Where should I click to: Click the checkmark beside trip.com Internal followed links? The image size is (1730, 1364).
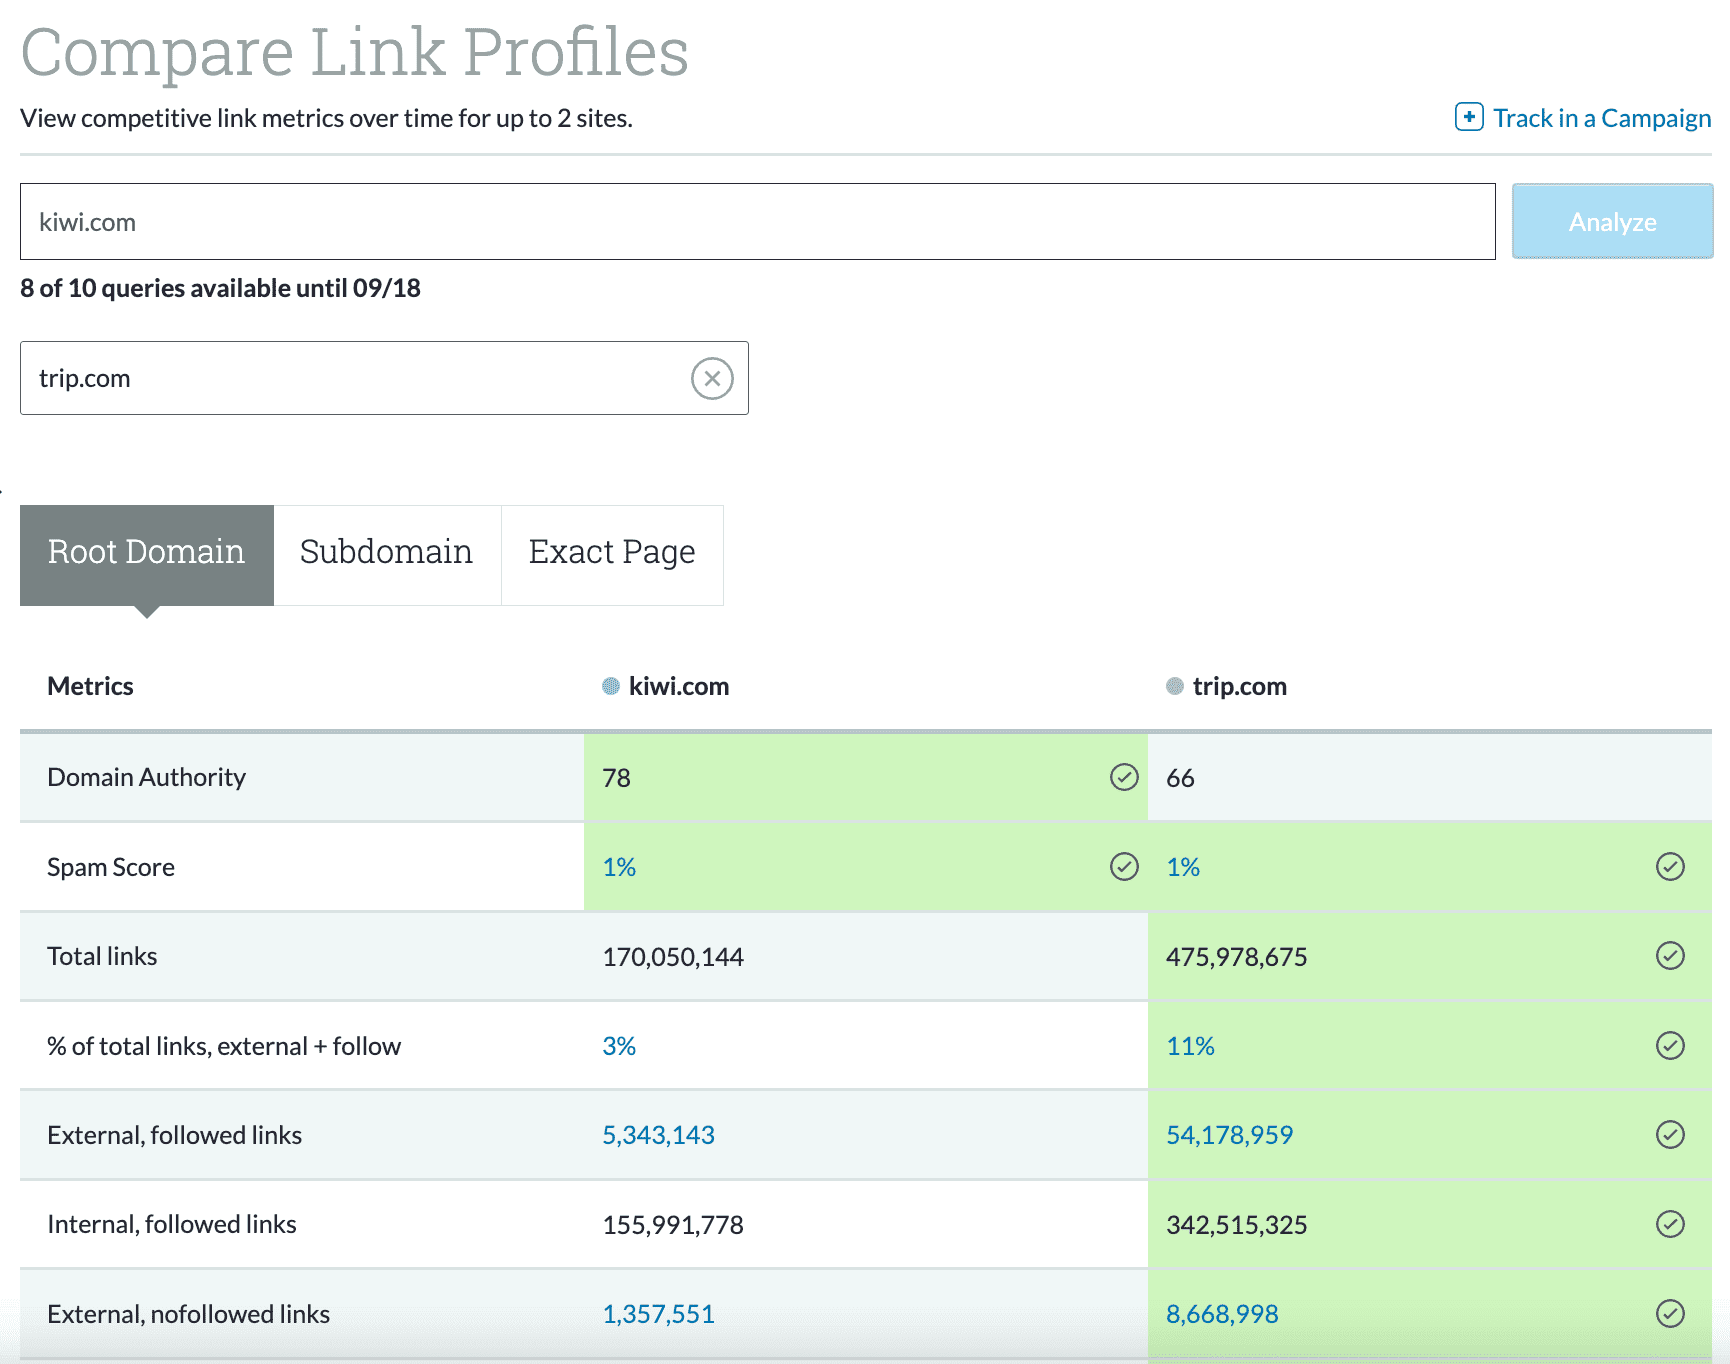[1669, 1224]
